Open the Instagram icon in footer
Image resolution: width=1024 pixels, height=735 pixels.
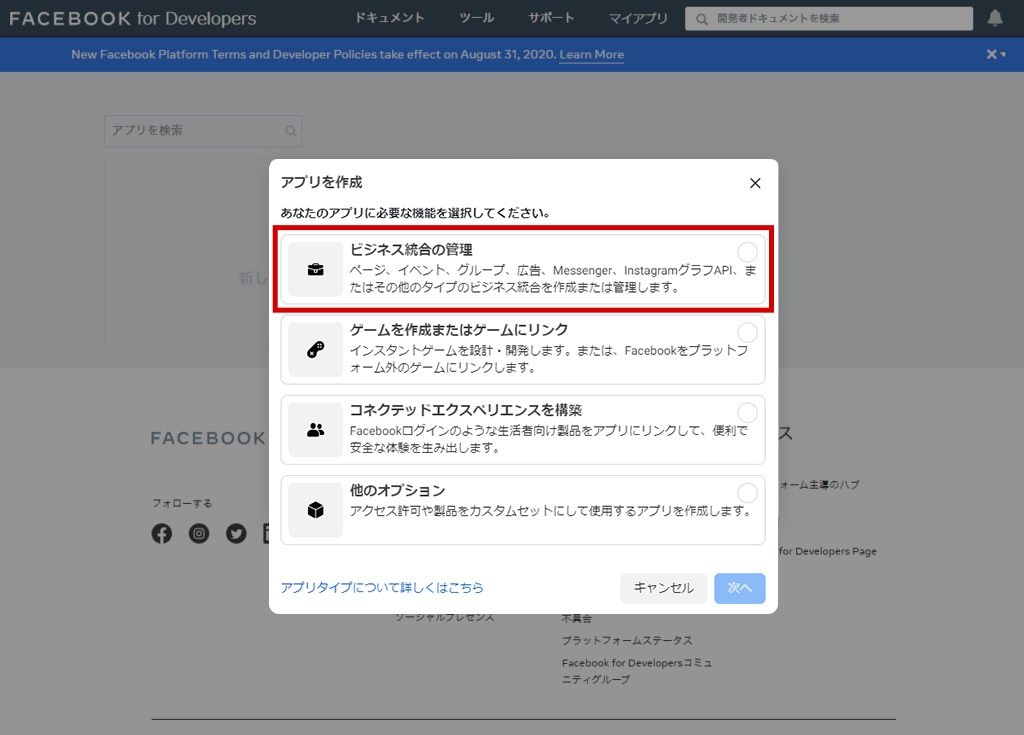(199, 534)
